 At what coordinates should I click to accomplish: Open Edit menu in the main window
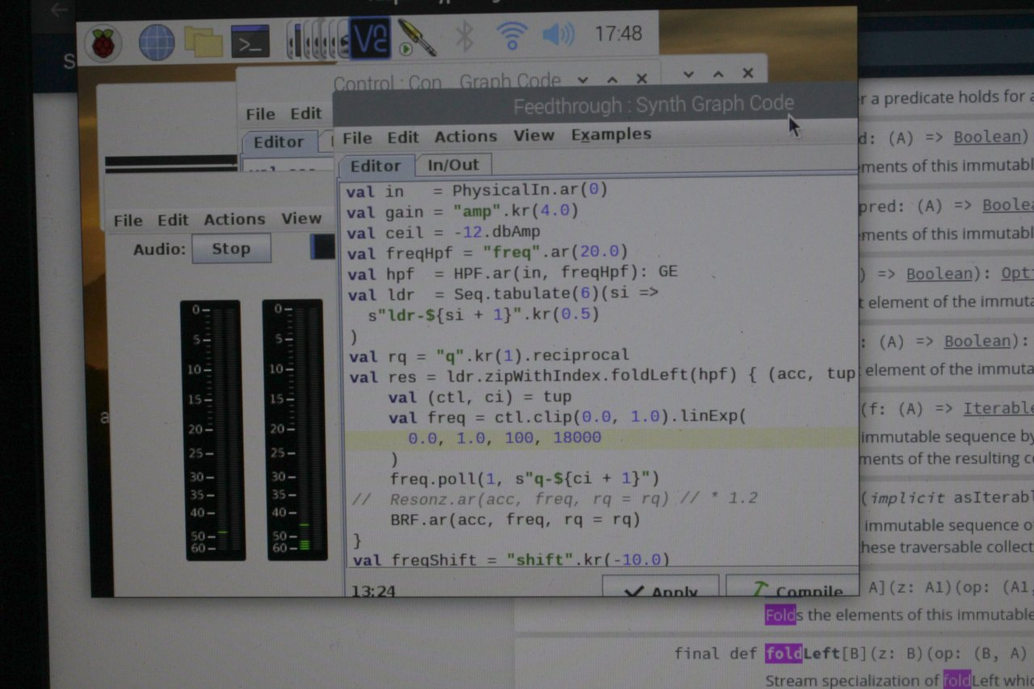coord(172,220)
